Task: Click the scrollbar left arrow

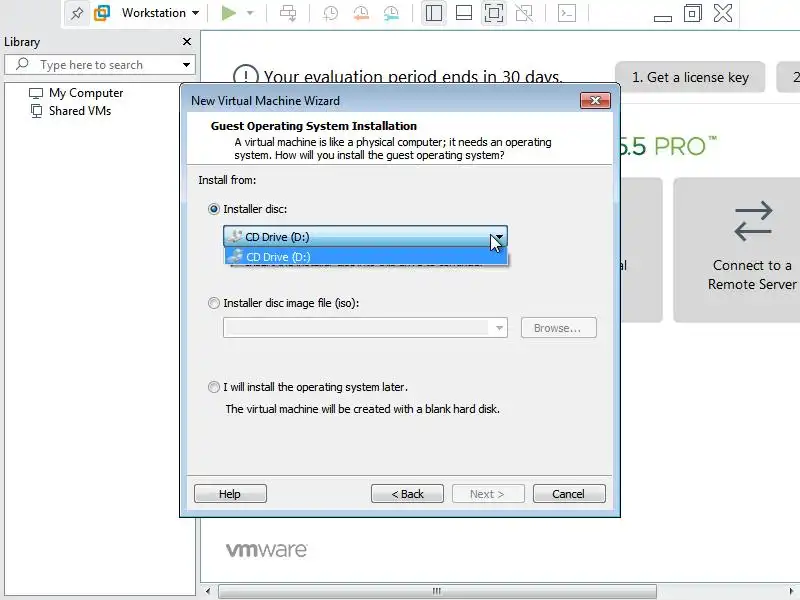Action: (x=208, y=591)
